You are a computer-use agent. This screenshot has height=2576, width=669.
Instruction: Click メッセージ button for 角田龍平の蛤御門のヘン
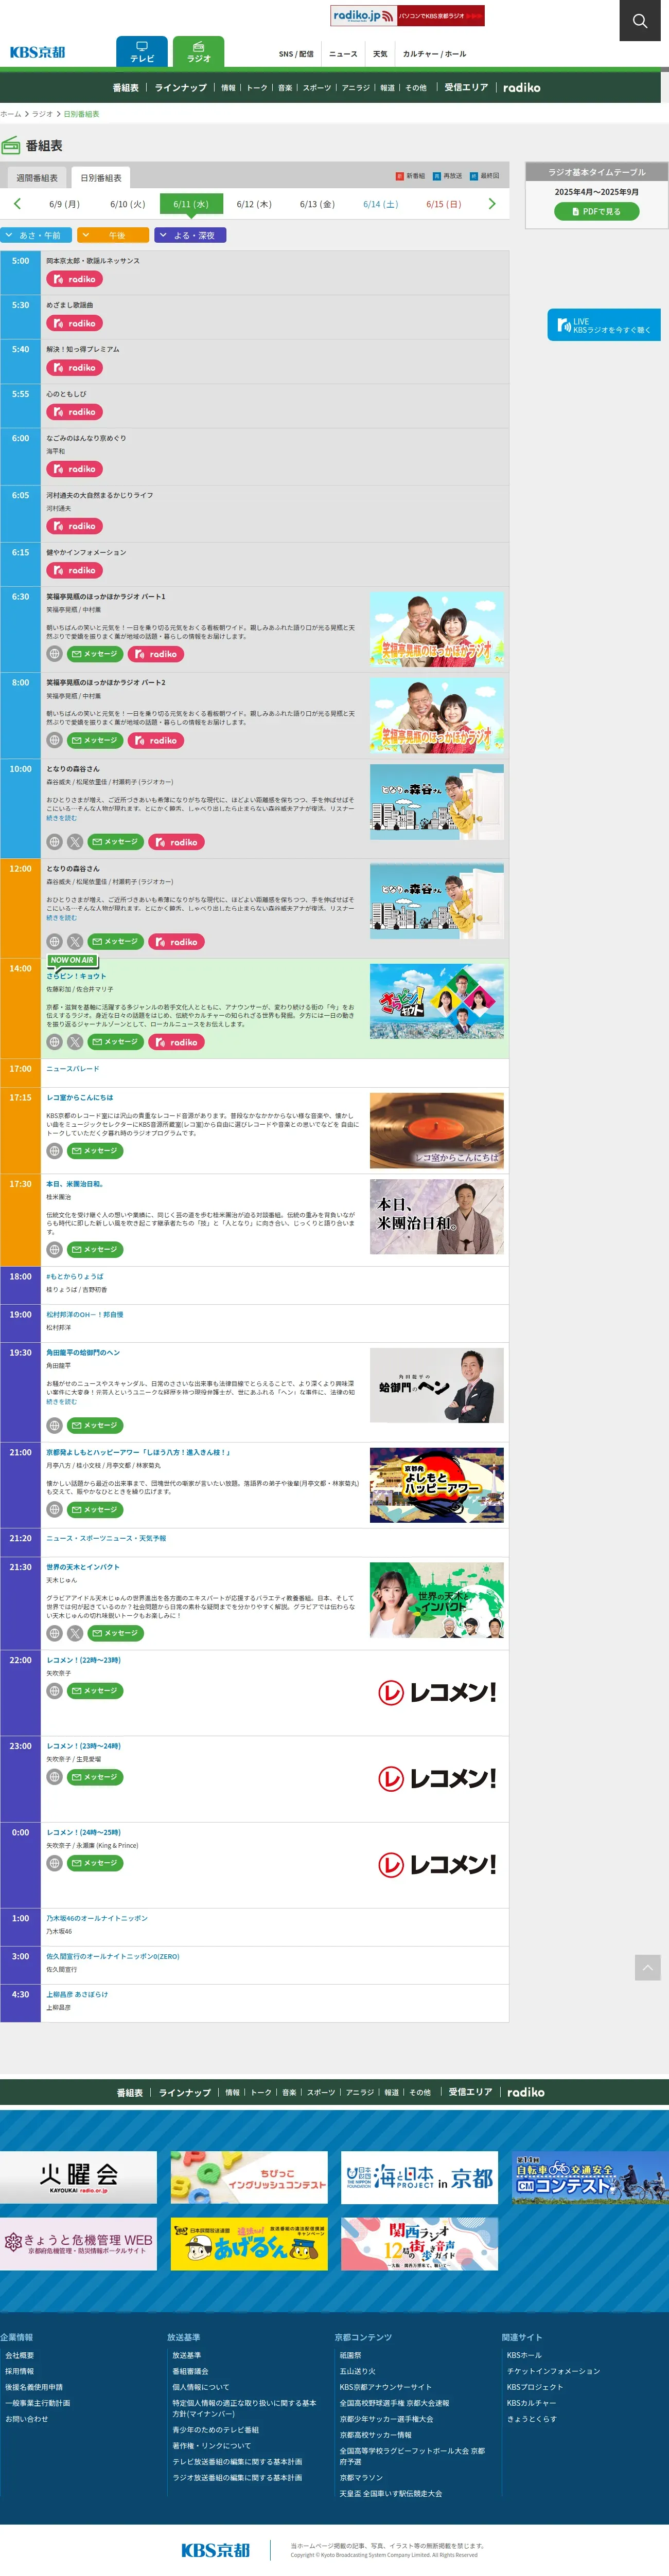click(95, 1426)
